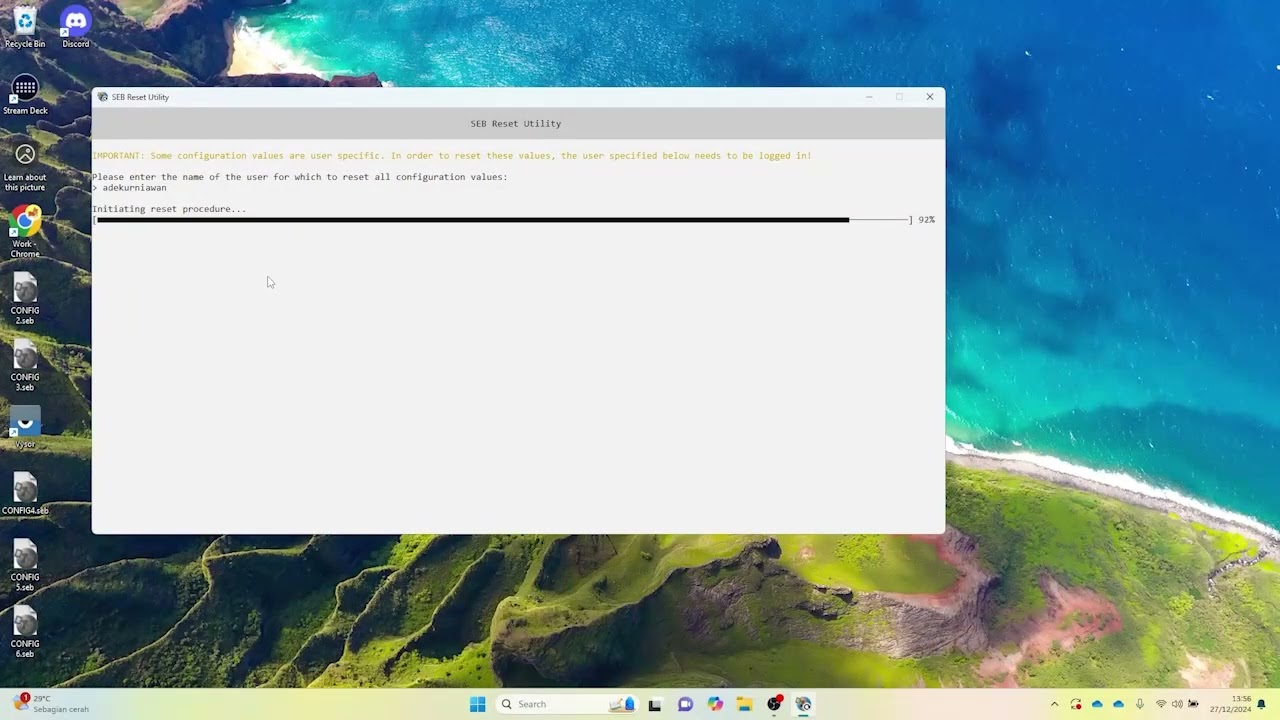
Task: Open the purple chat app on taskbar
Action: pos(685,704)
